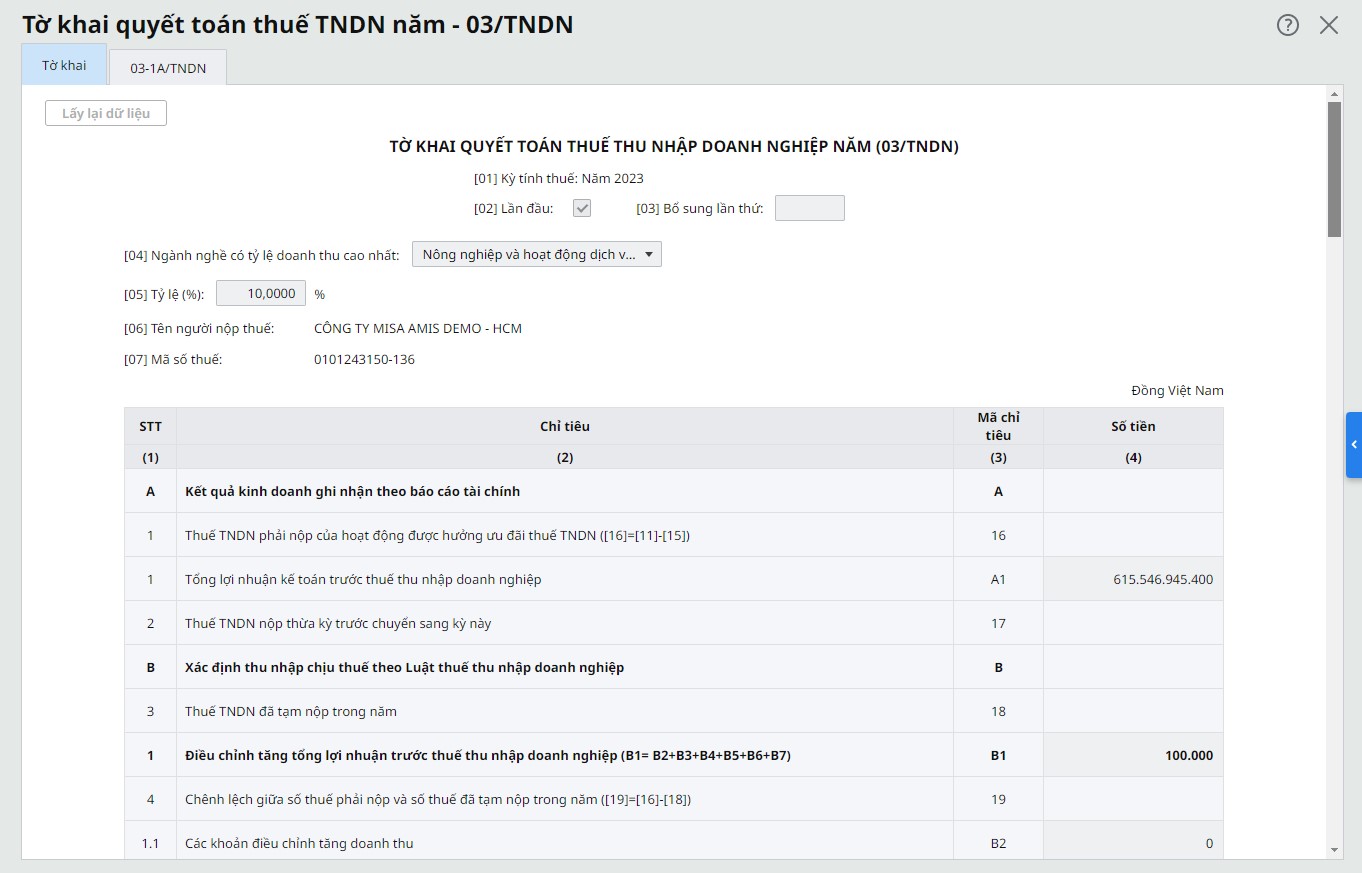Select row Tổng lợi nhuận kế toán trước thuế
This screenshot has width=1362, height=873.
pyautogui.click(x=674, y=579)
